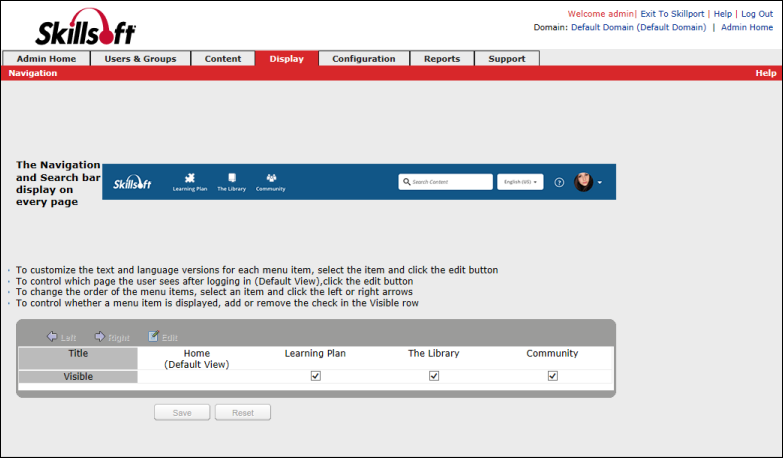Uncheck the Learning Plan Visible checkbox
Viewport: 783px width, 458px height.
pos(316,376)
